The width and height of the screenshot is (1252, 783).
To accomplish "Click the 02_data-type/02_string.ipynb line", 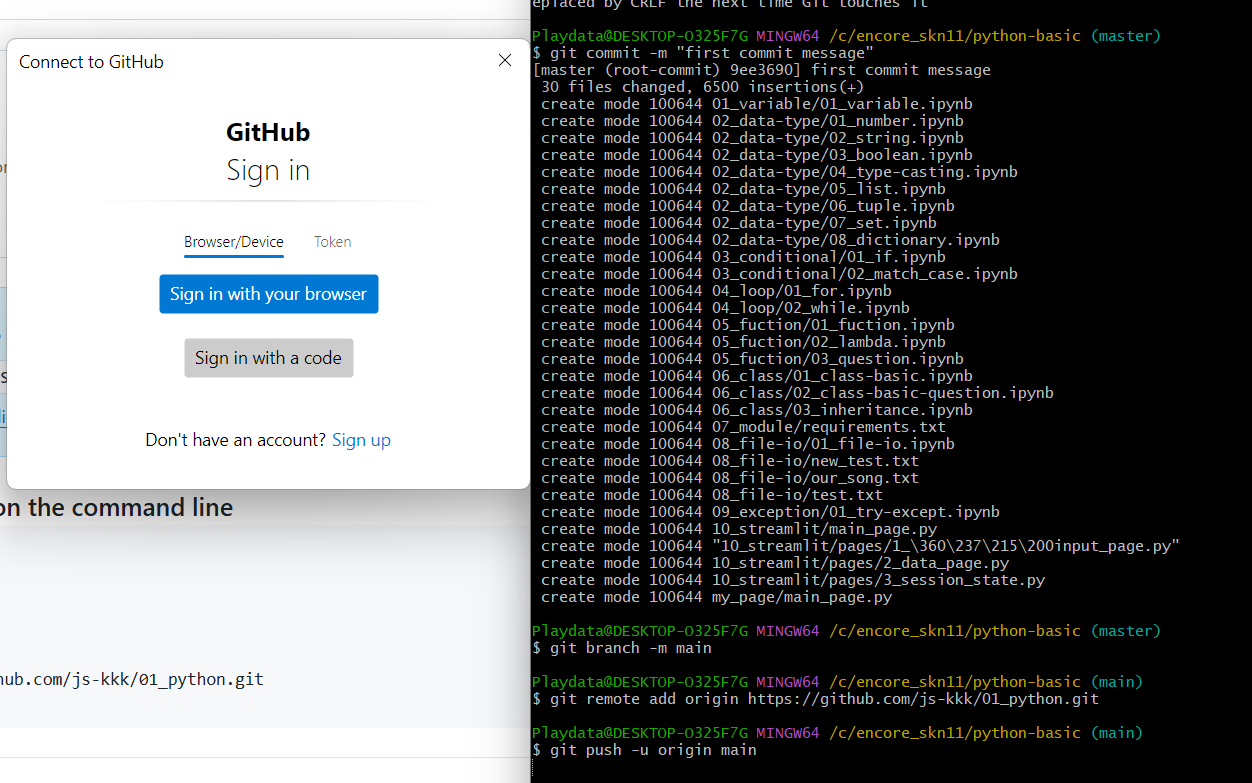I will click(753, 138).
